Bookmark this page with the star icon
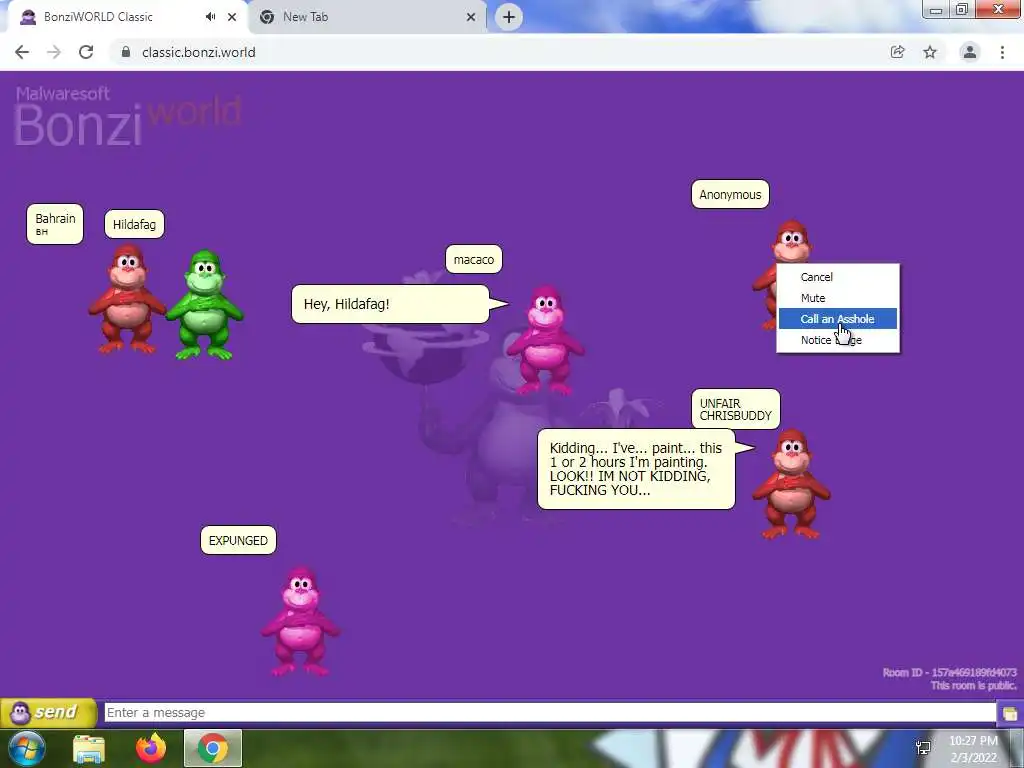 [x=930, y=52]
